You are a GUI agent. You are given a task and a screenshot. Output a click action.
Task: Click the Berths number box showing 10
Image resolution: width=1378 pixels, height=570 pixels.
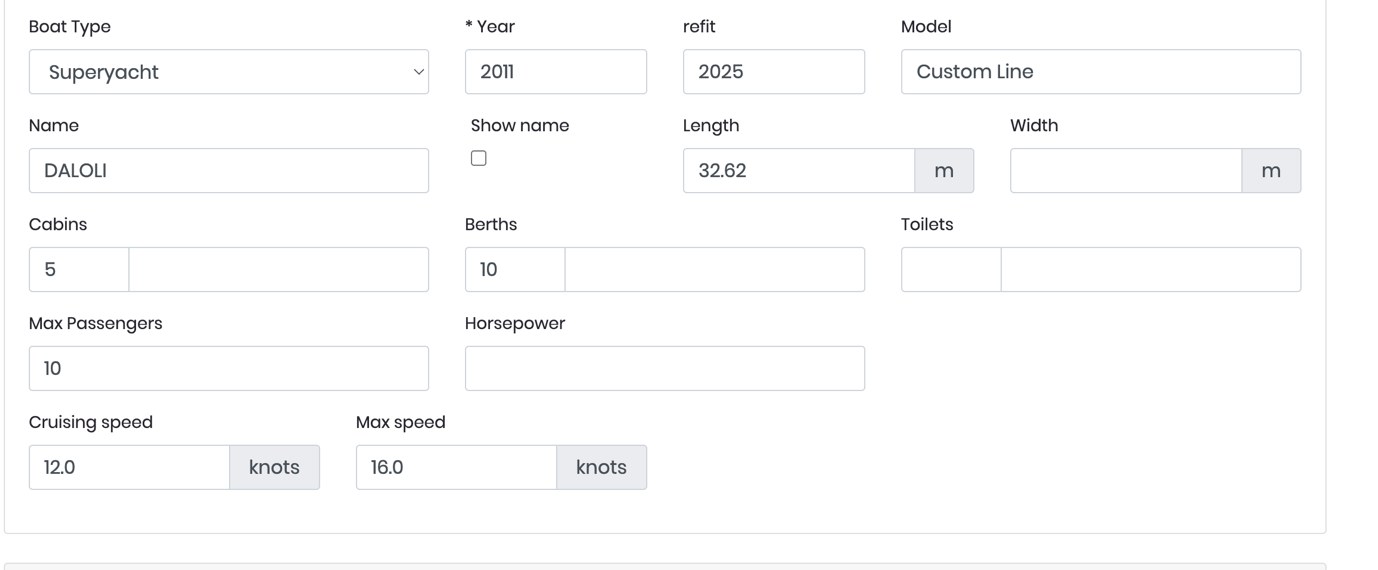click(x=515, y=270)
